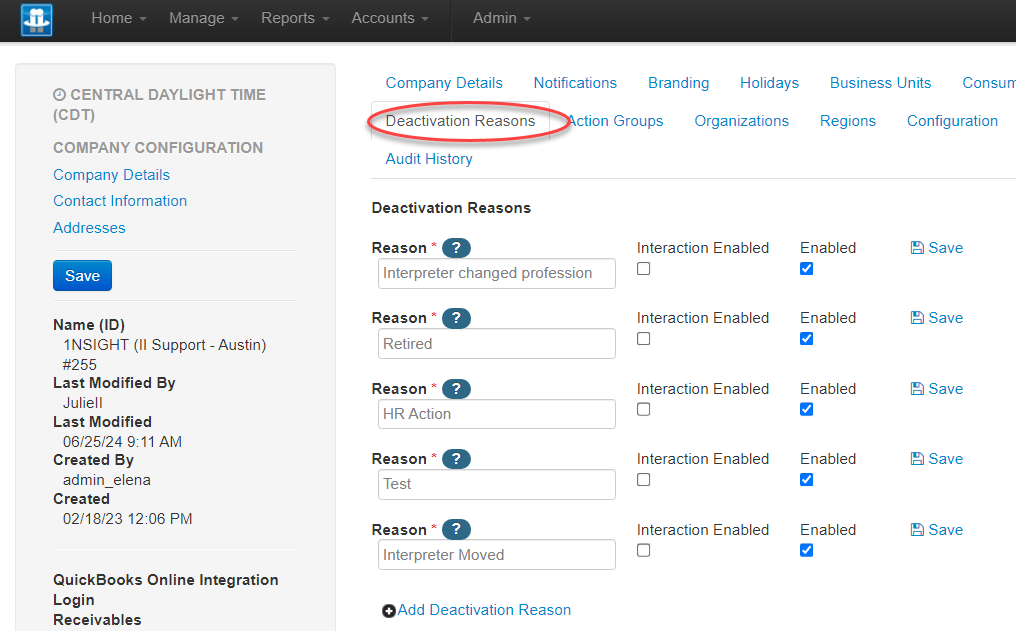Open the Contact Information link
Viewport: 1016px width, 631px height.
(119, 200)
